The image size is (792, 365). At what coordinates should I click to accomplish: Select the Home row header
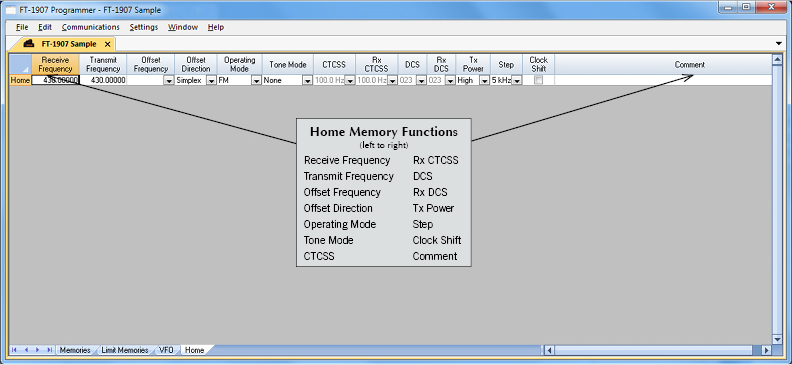click(20, 80)
